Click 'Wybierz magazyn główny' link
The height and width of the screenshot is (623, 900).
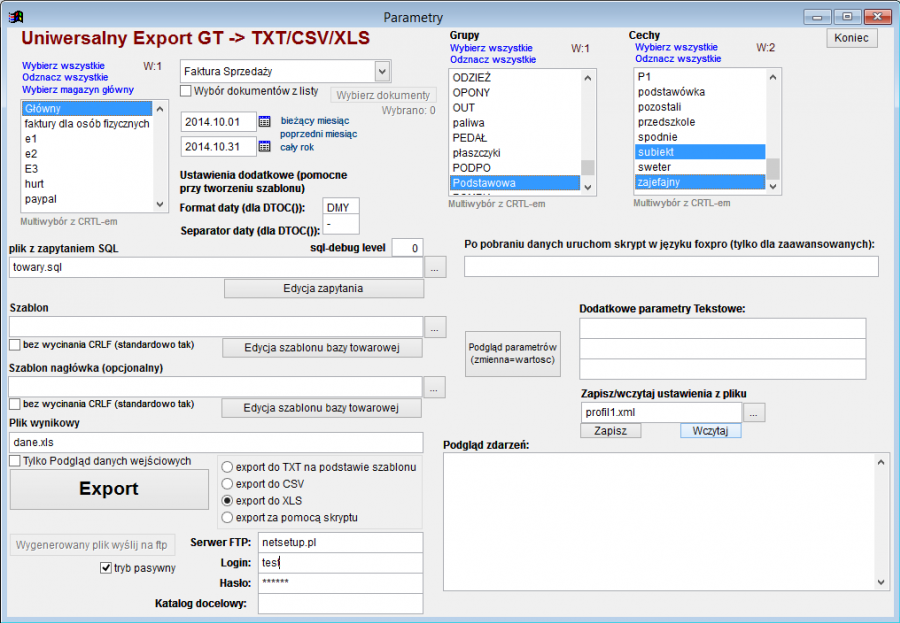[77, 90]
